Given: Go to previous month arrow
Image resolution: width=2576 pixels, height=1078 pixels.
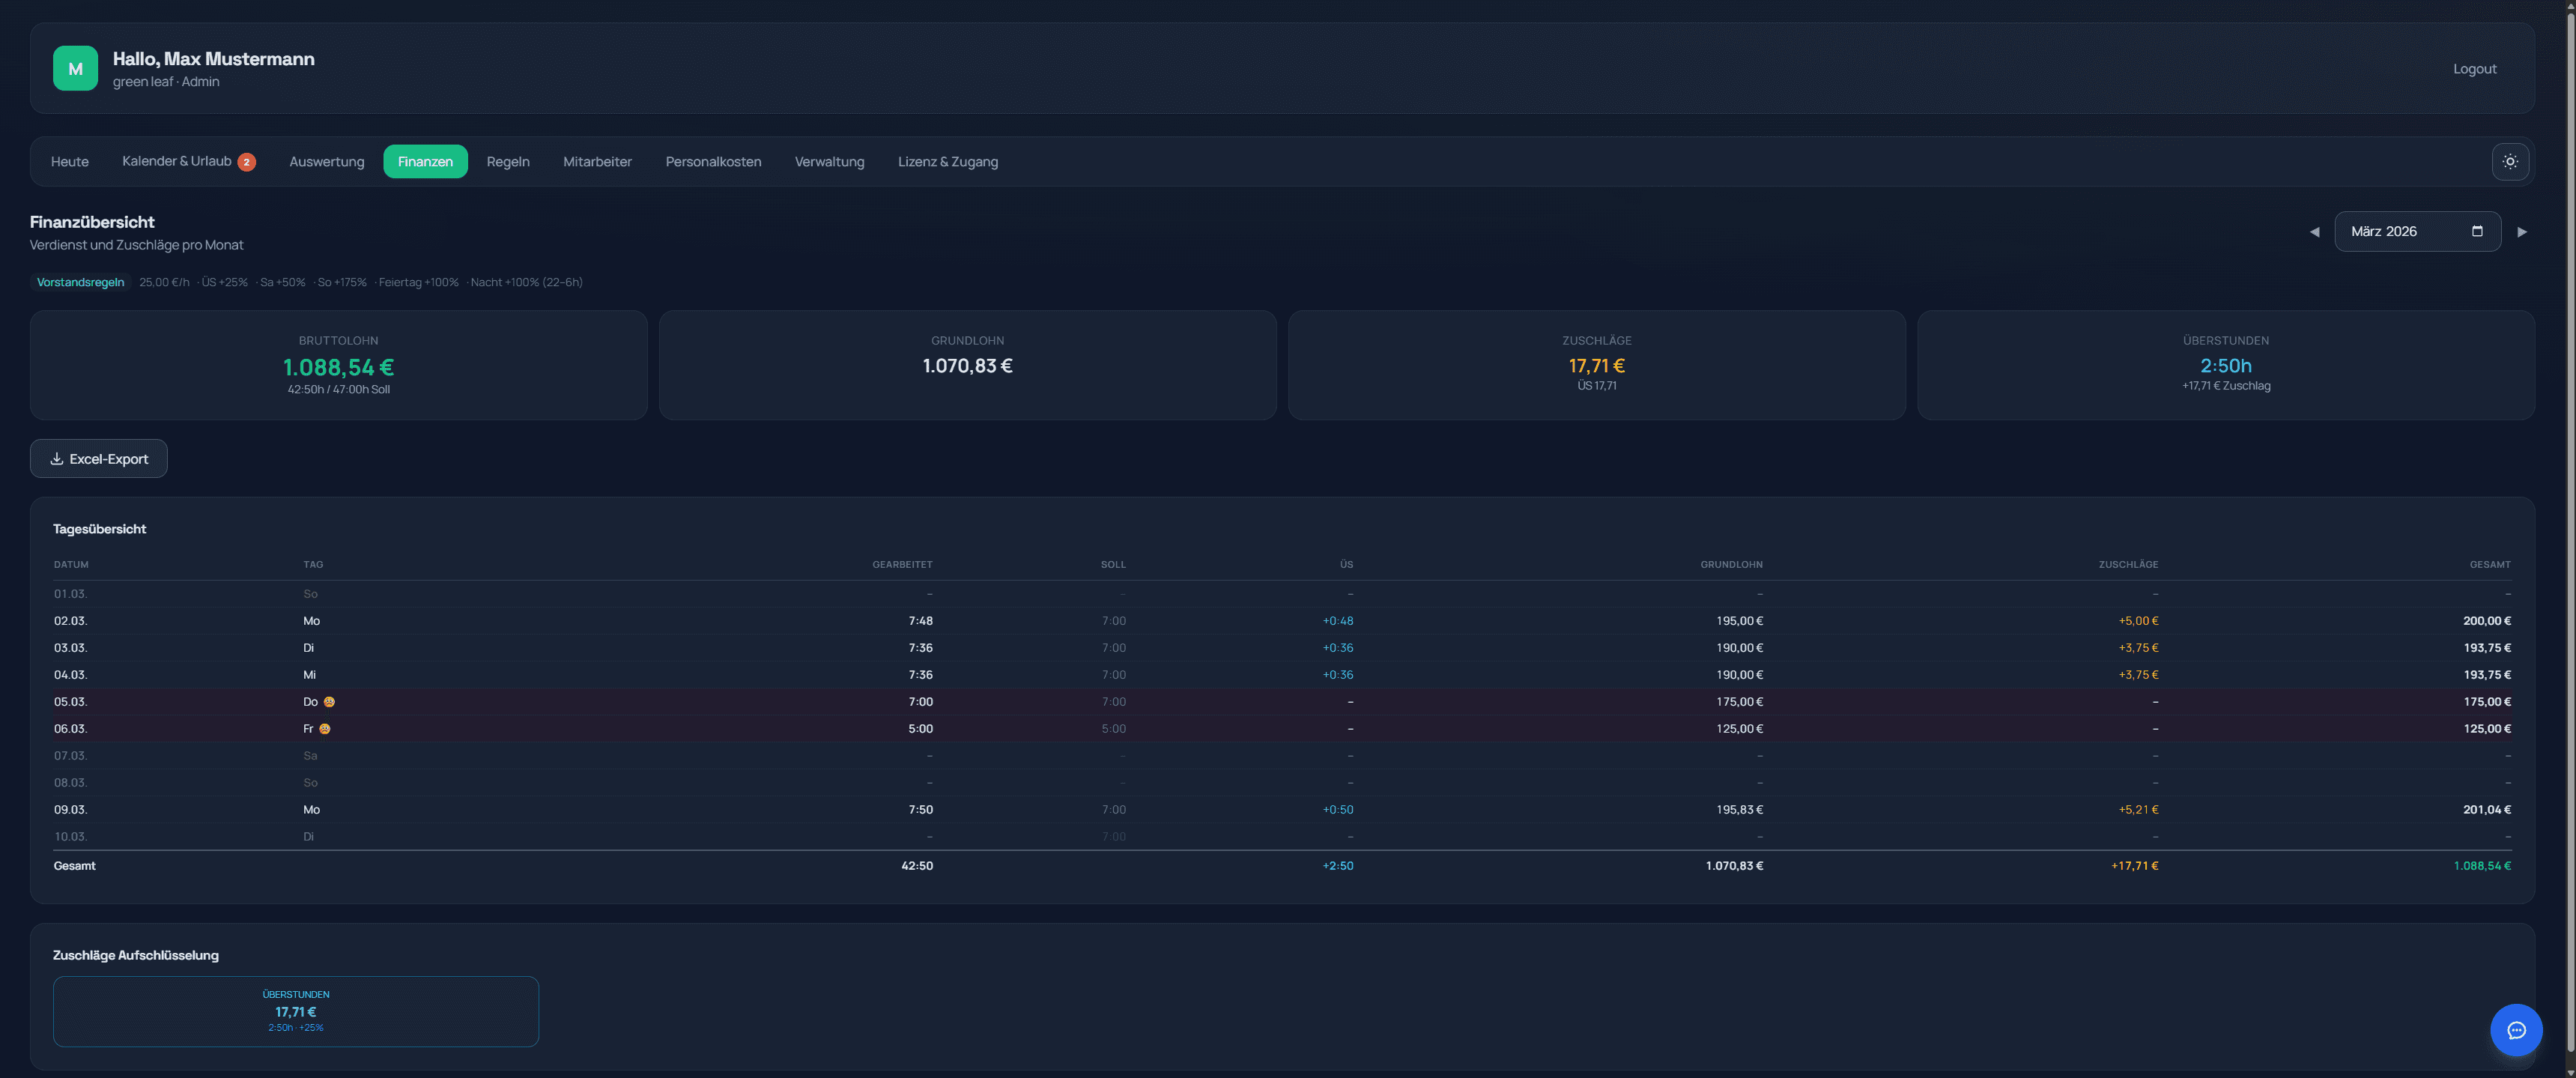Looking at the screenshot, I should click(2313, 231).
